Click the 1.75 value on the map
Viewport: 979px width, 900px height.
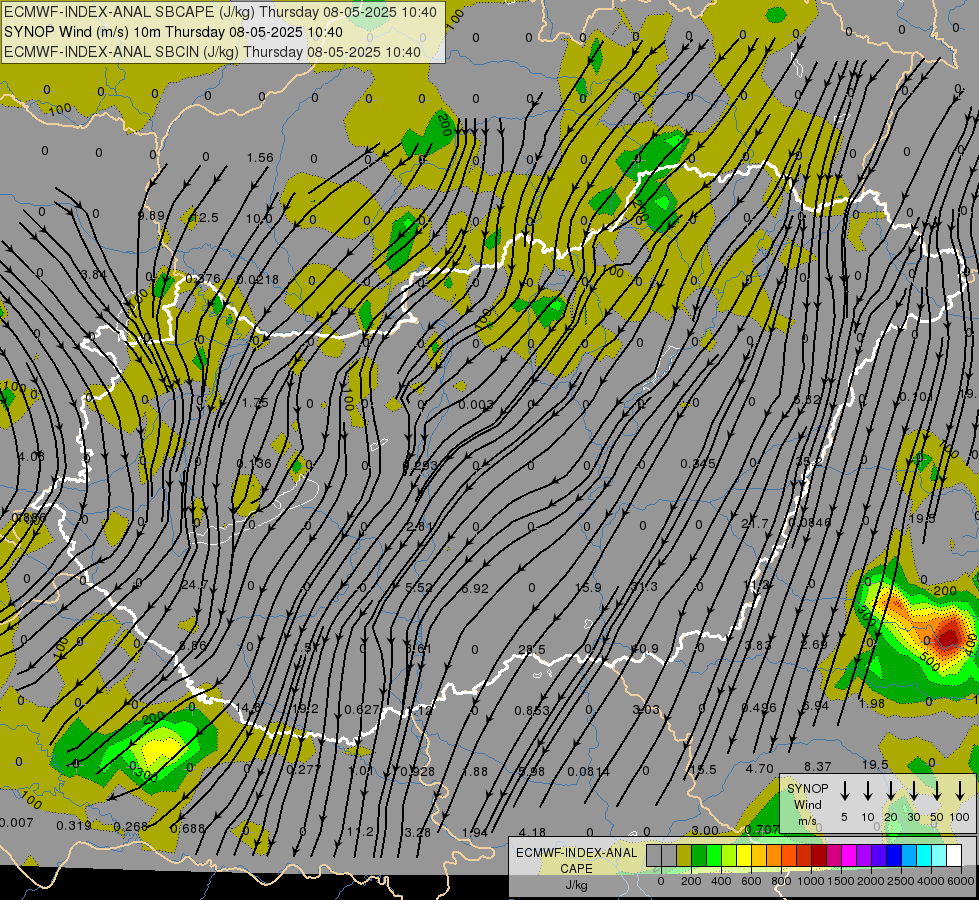(x=255, y=403)
